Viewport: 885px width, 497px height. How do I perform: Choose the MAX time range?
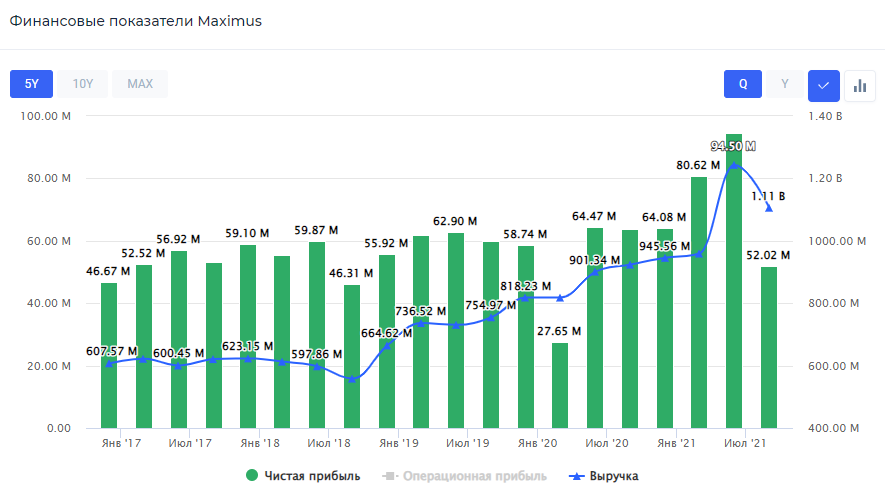tap(140, 84)
